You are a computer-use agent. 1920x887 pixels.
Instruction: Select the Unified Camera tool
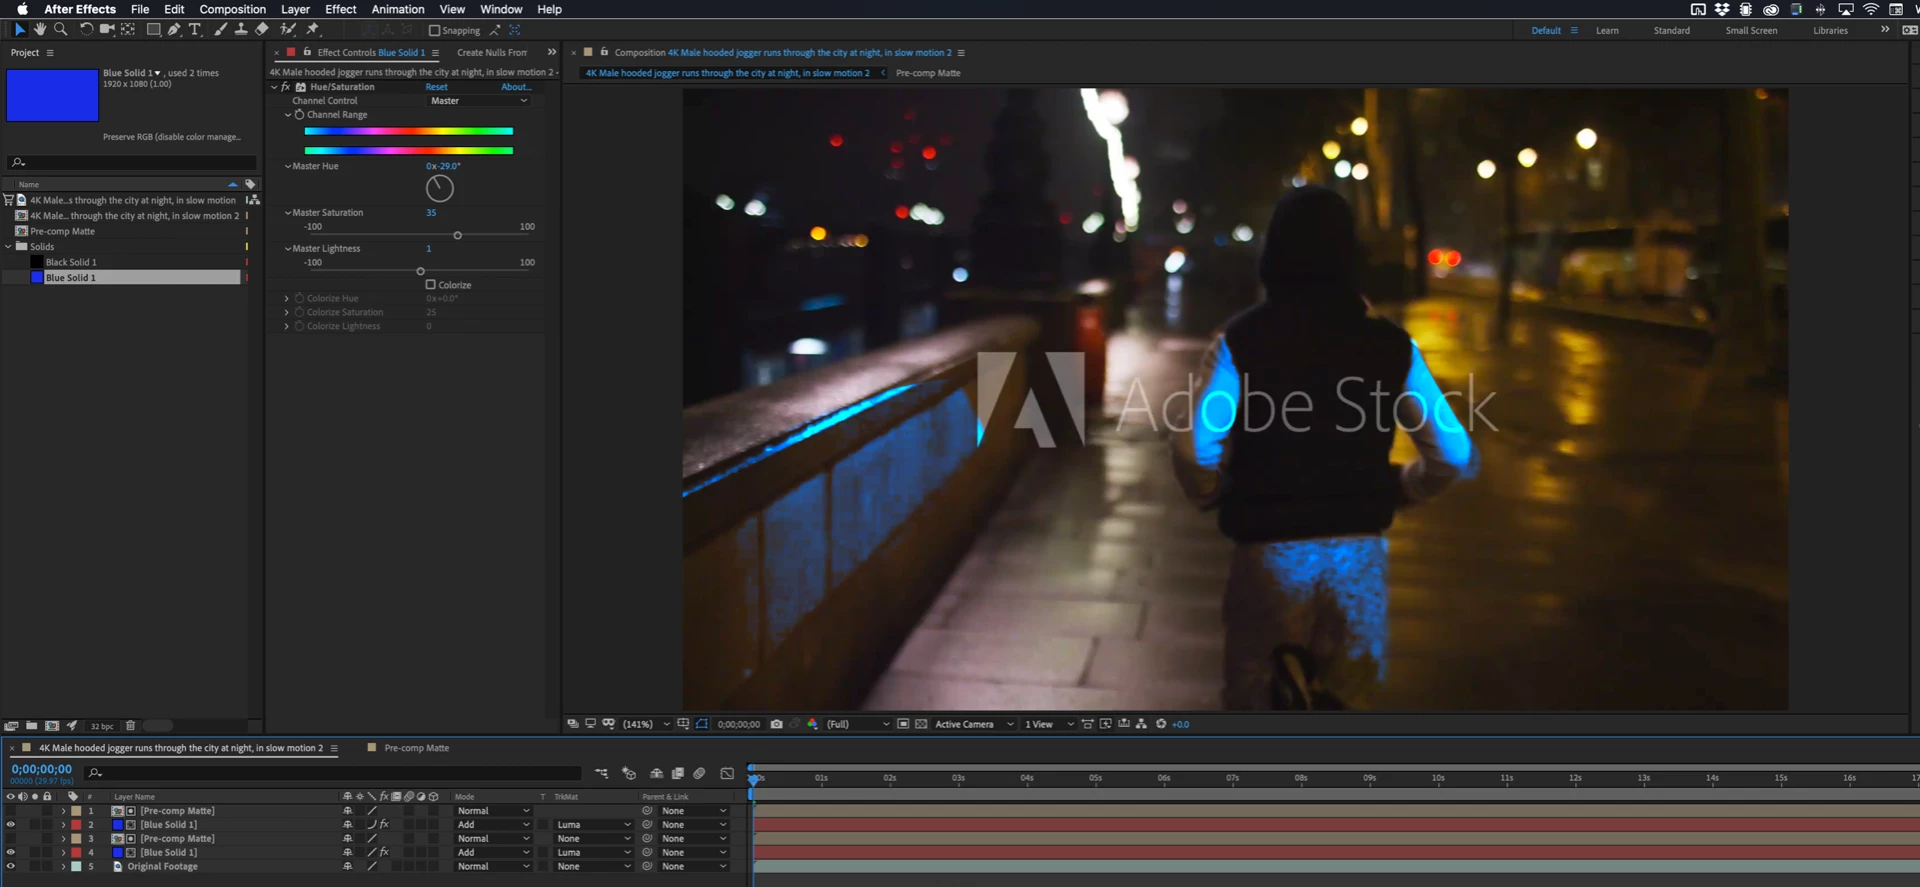click(x=107, y=30)
